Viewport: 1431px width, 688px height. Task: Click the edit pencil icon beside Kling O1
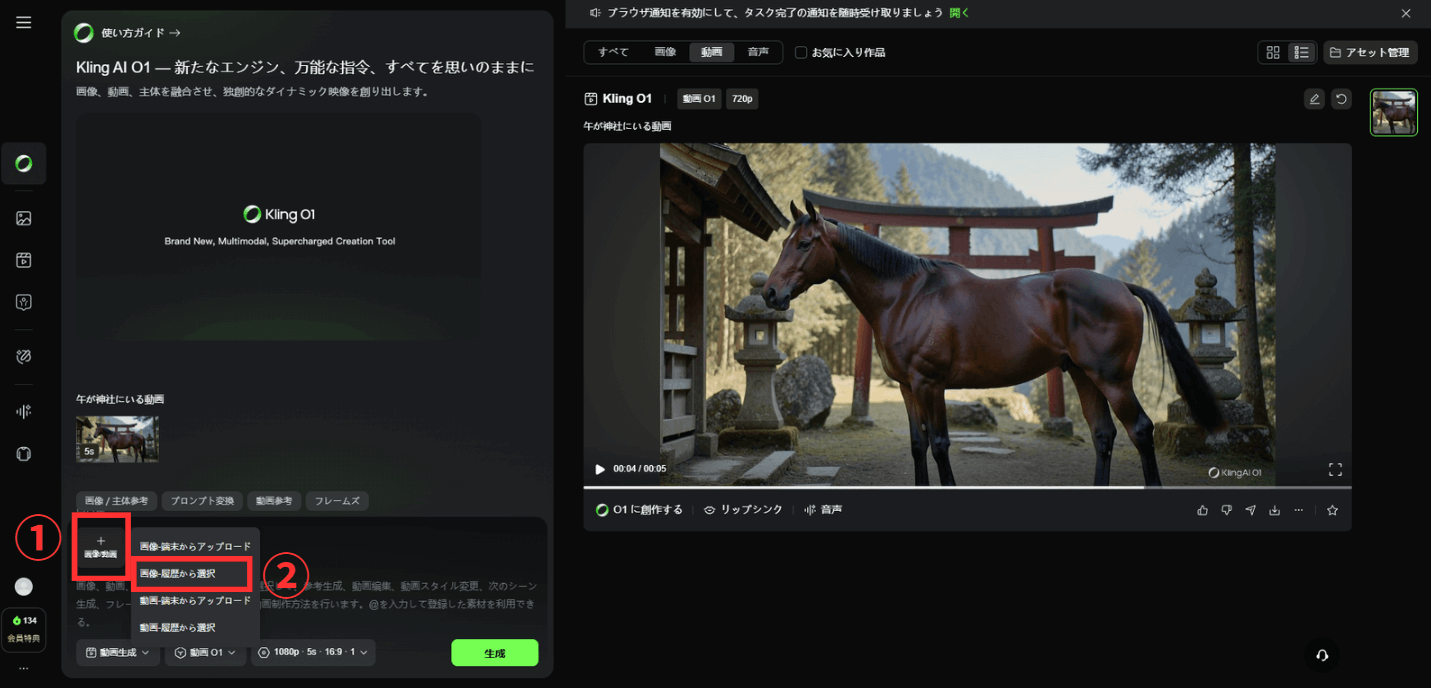(x=1314, y=98)
